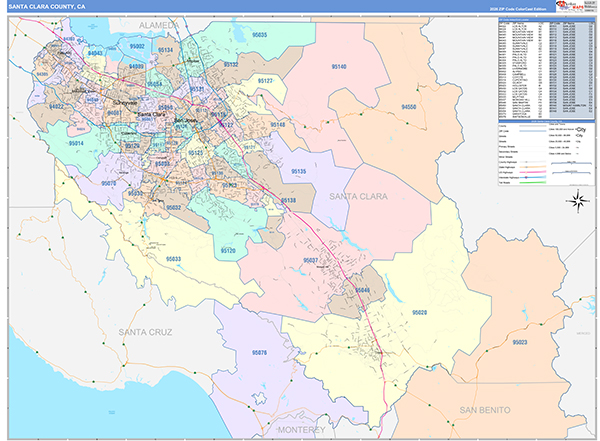Click ZIP code 95023 label
This screenshot has width=600, height=441.
point(519,342)
